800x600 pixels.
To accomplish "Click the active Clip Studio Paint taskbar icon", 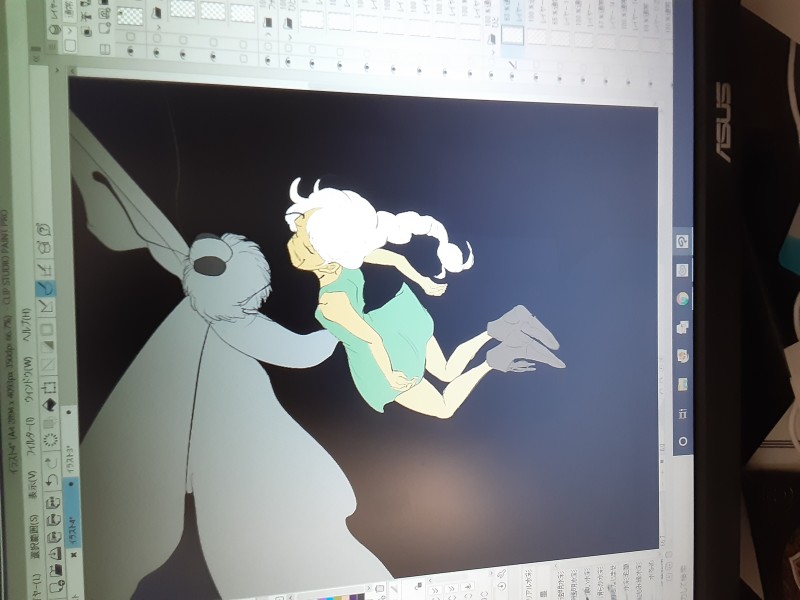I will point(683,241).
